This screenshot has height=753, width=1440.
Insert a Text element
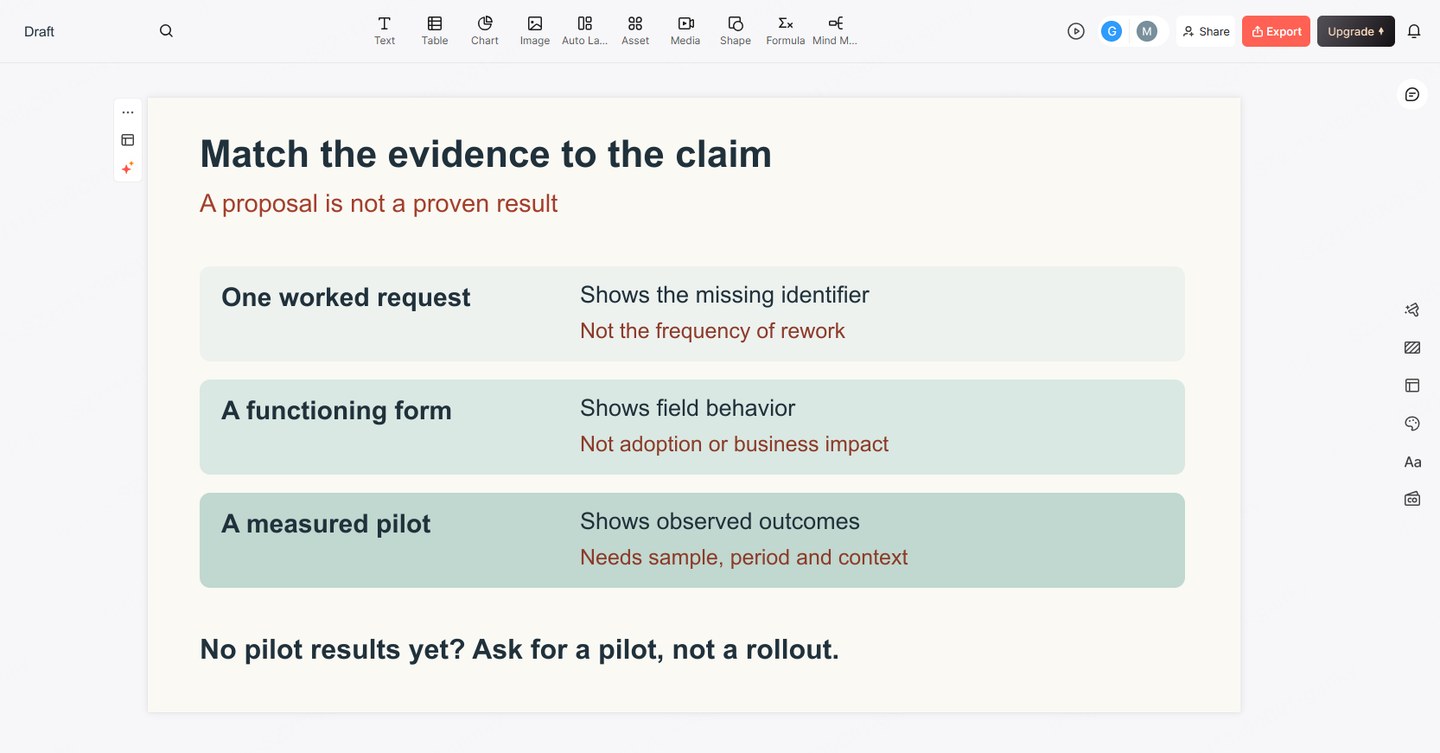click(384, 31)
